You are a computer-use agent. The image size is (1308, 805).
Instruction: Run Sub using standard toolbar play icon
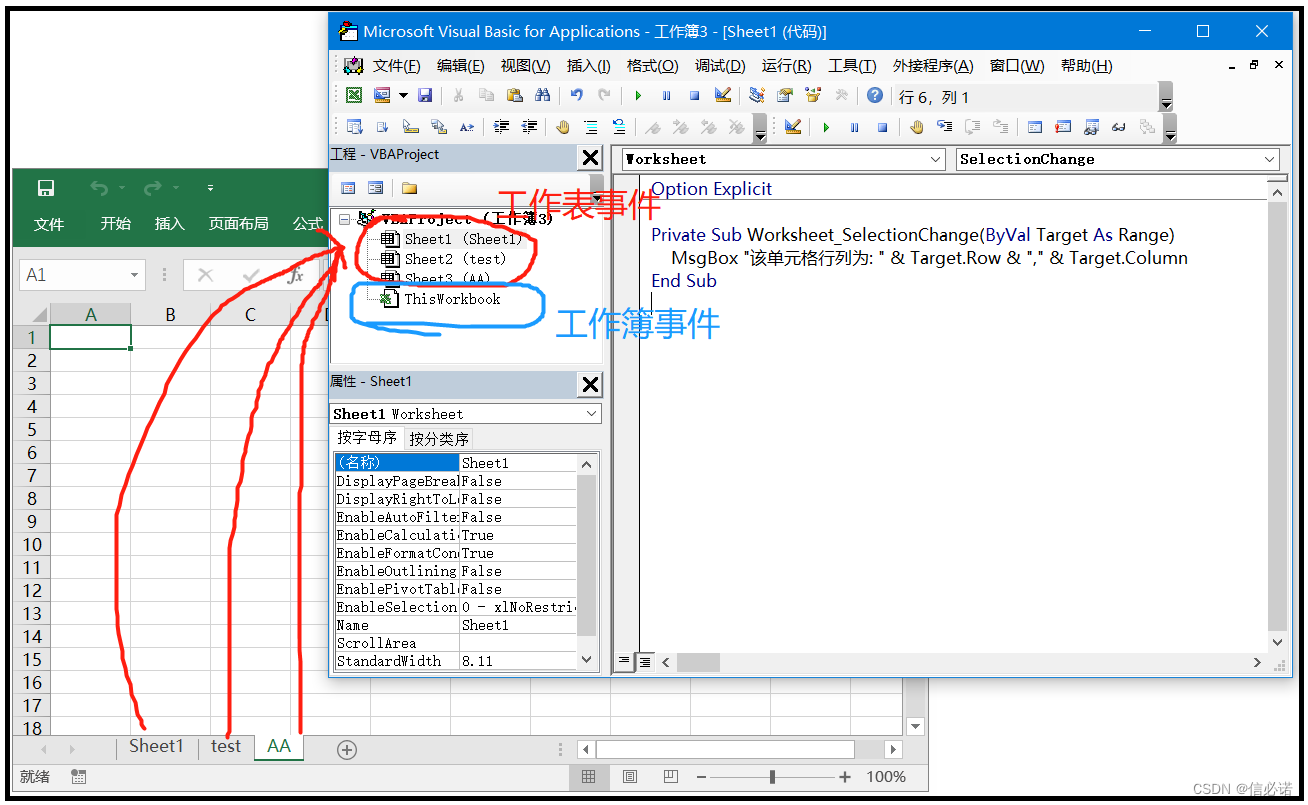[x=638, y=95]
